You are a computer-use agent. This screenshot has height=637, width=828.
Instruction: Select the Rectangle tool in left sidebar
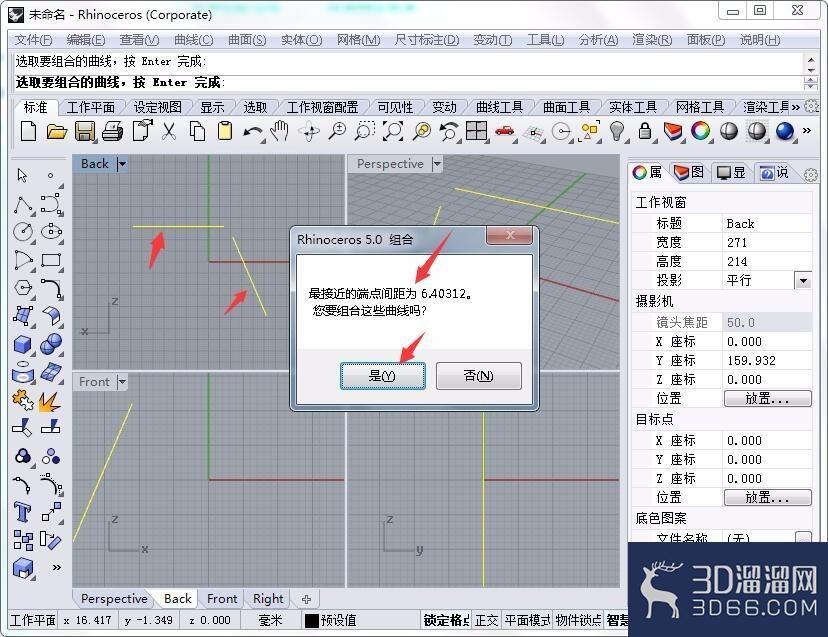[x=51, y=260]
